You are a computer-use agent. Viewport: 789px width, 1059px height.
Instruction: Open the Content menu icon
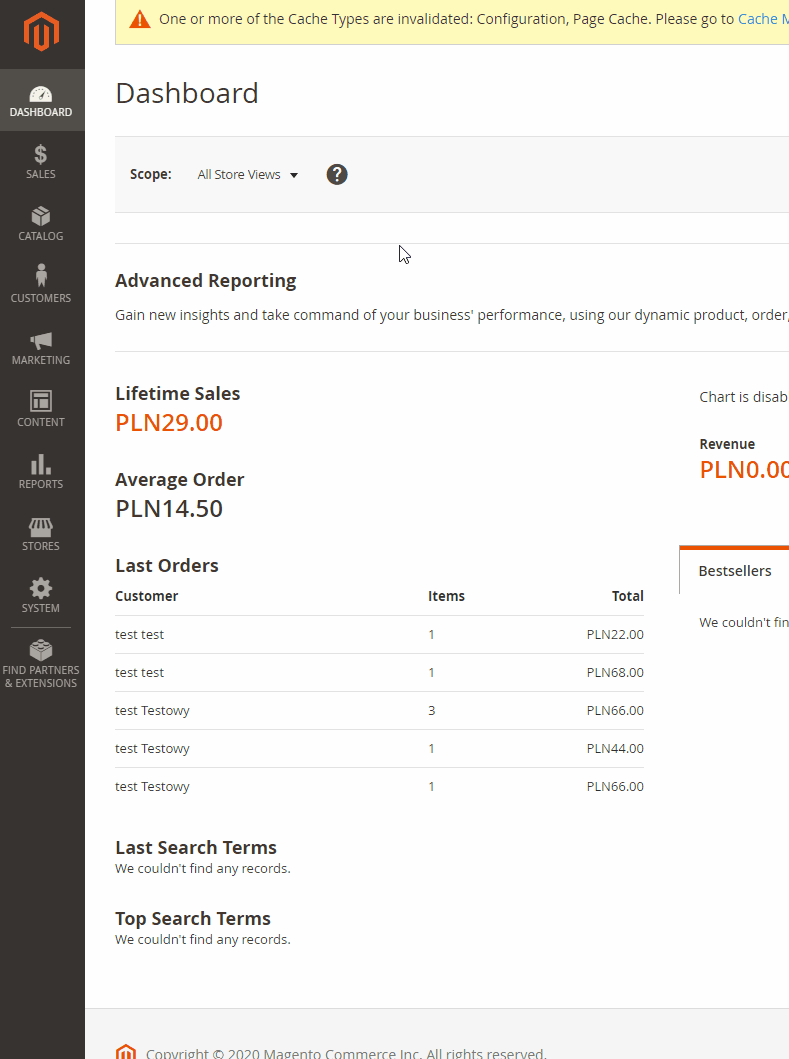41,402
